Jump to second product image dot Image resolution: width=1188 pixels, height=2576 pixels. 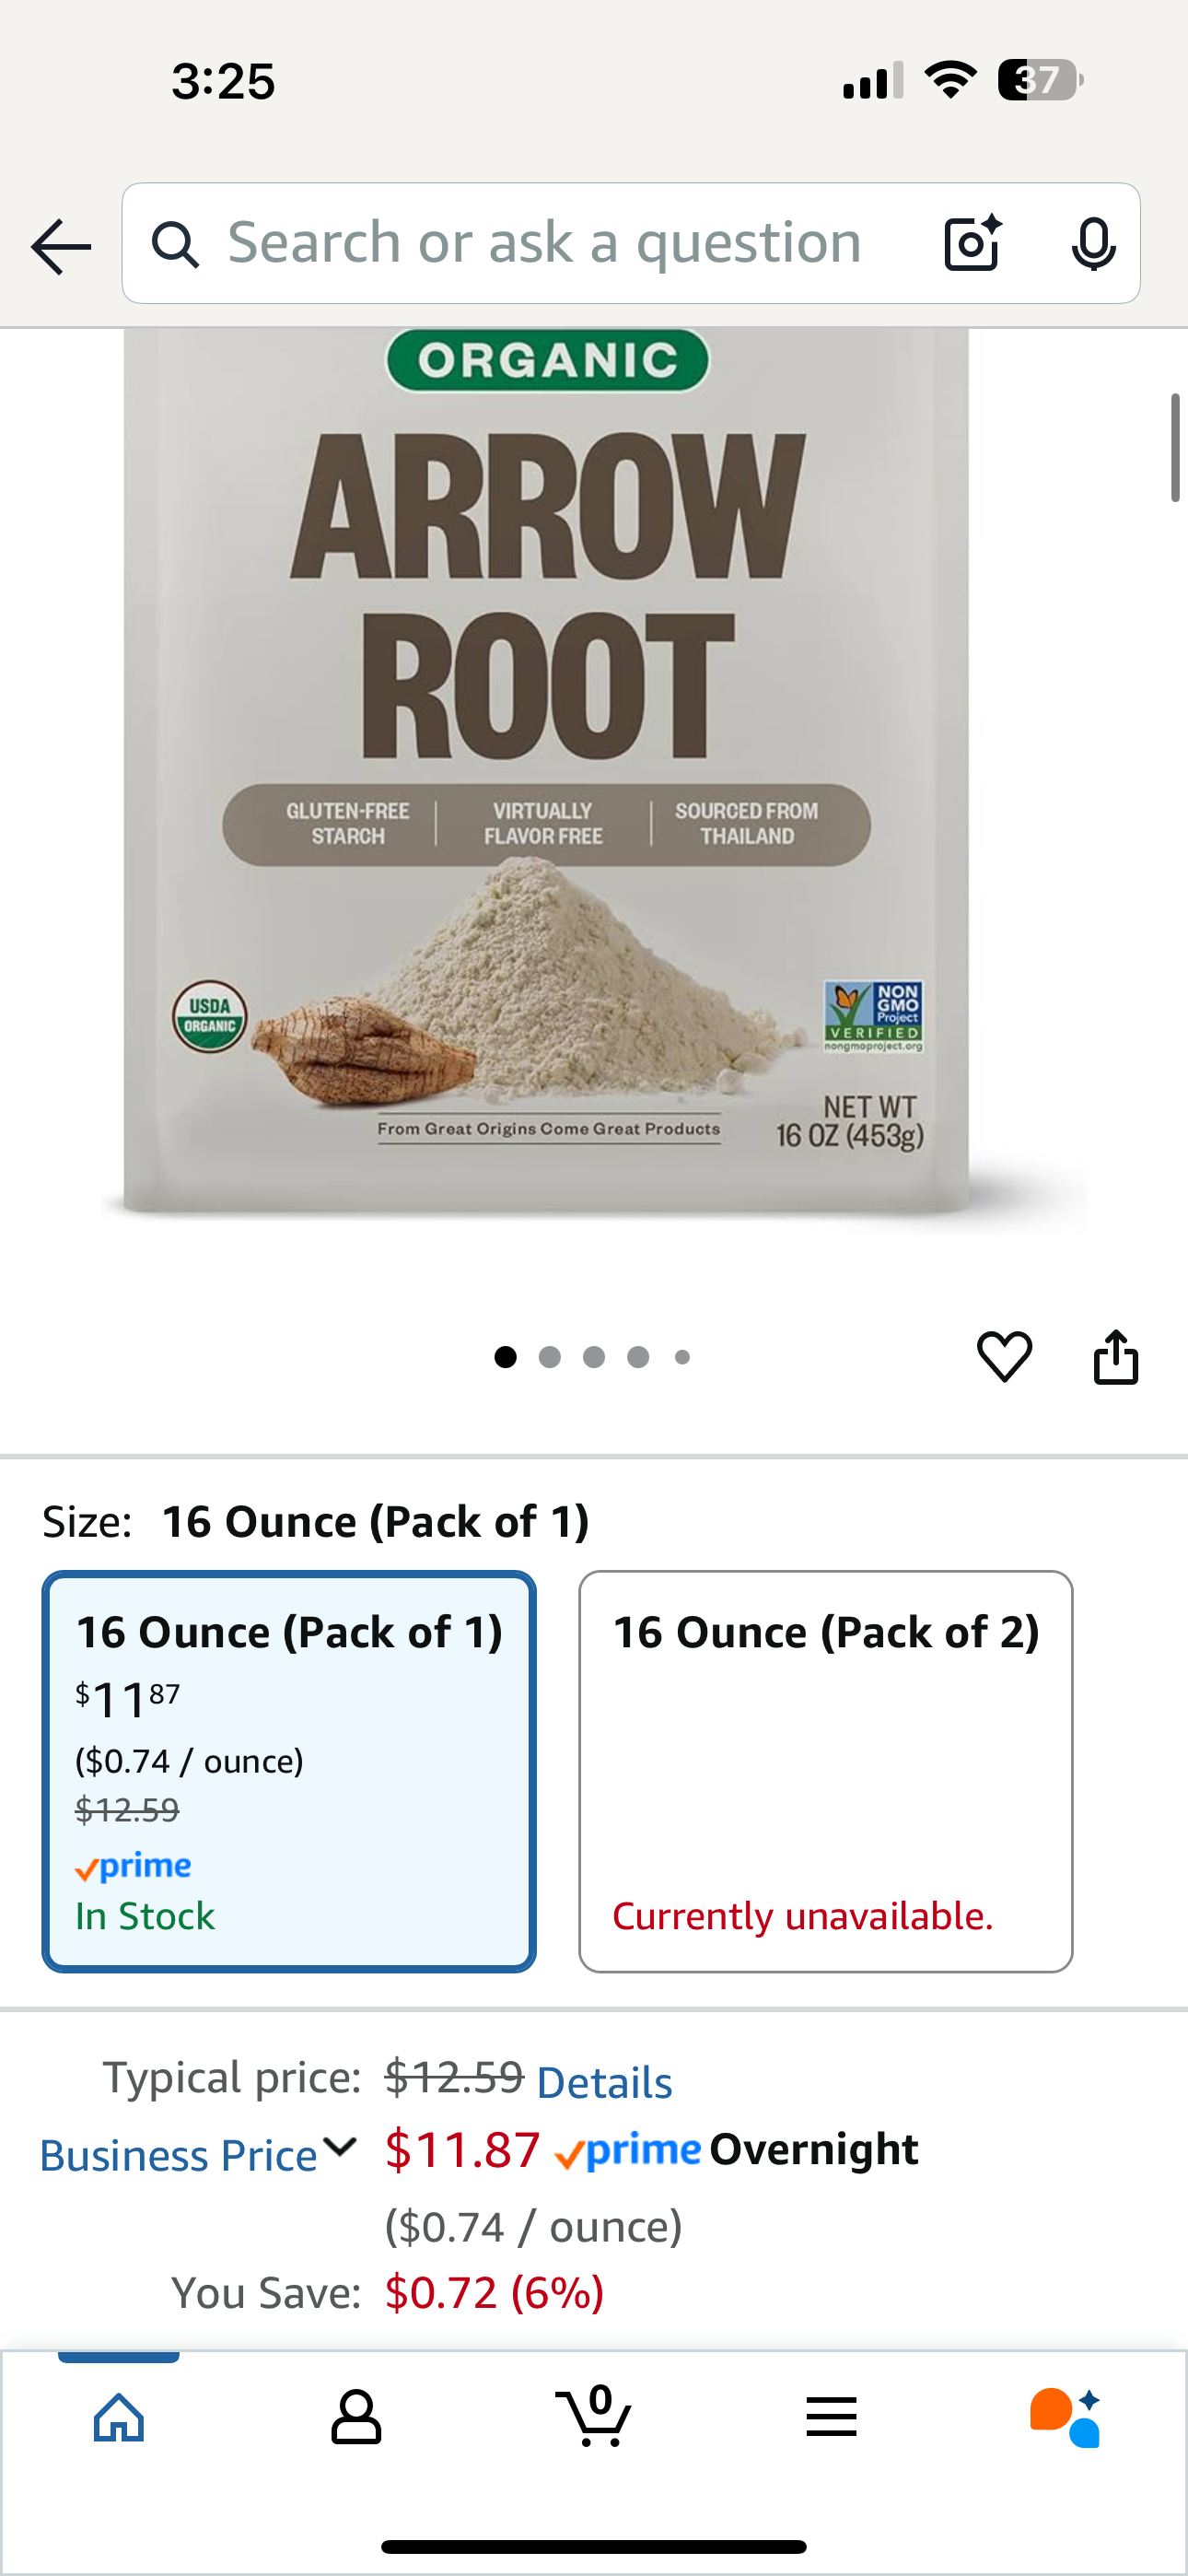pyautogui.click(x=549, y=1357)
